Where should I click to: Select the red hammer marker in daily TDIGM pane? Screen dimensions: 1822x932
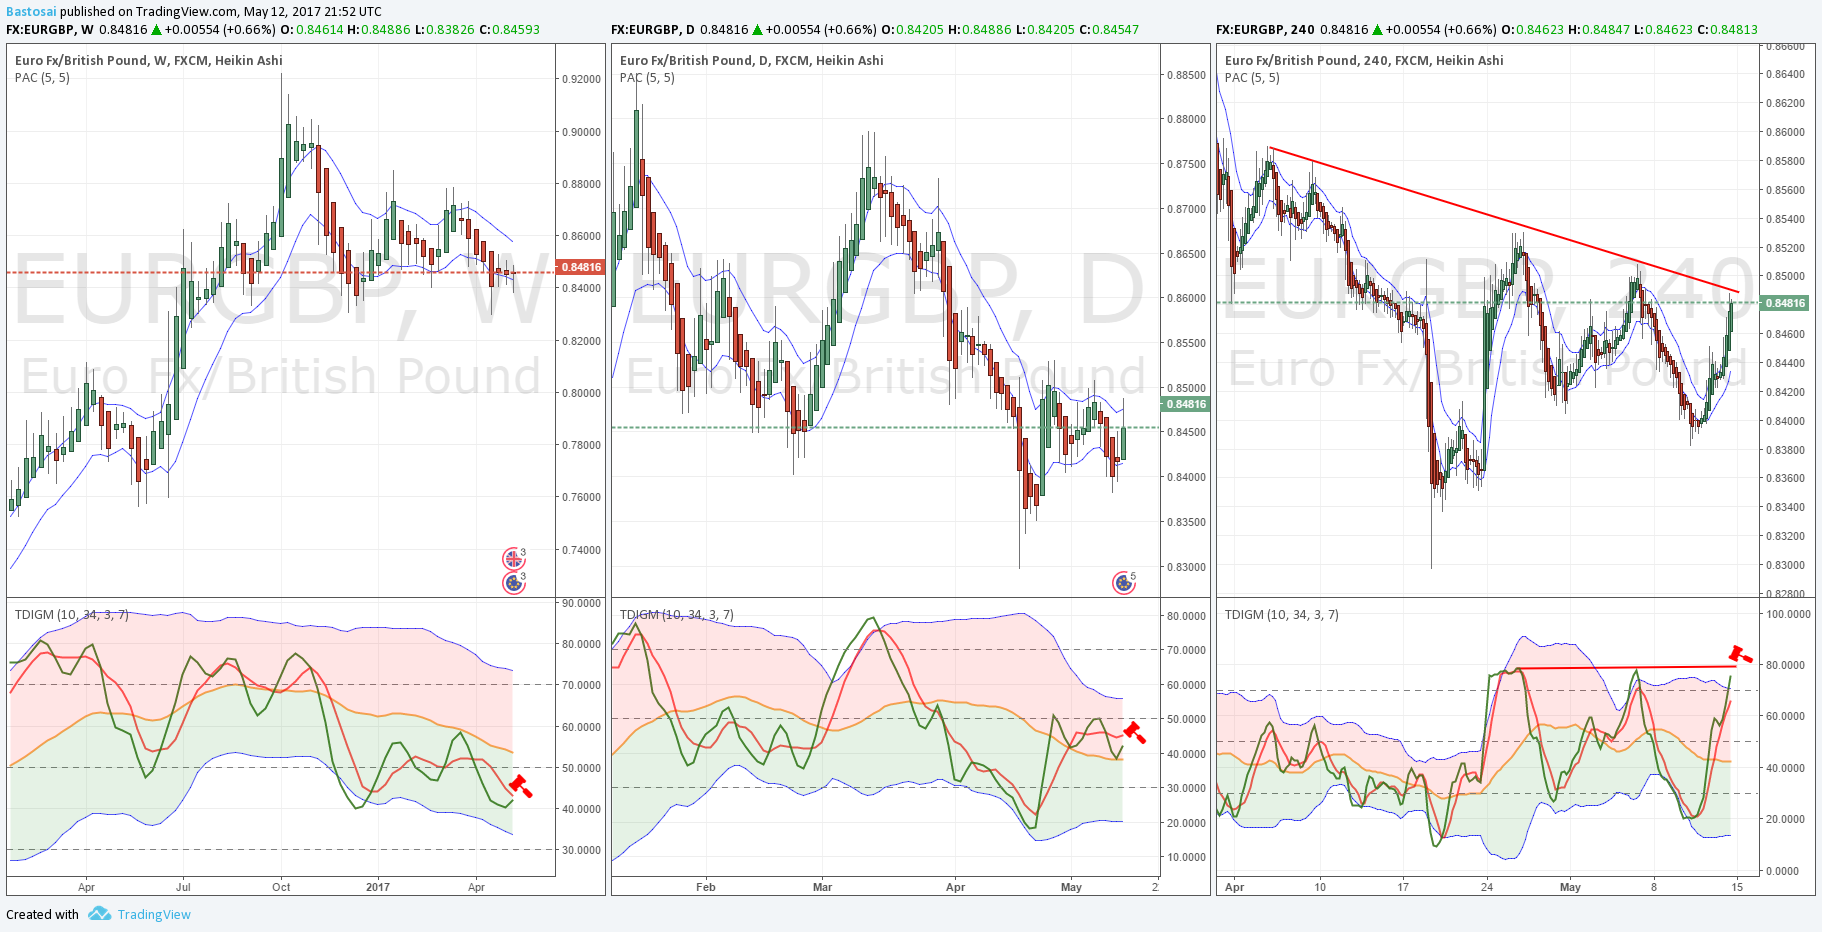tap(1134, 732)
